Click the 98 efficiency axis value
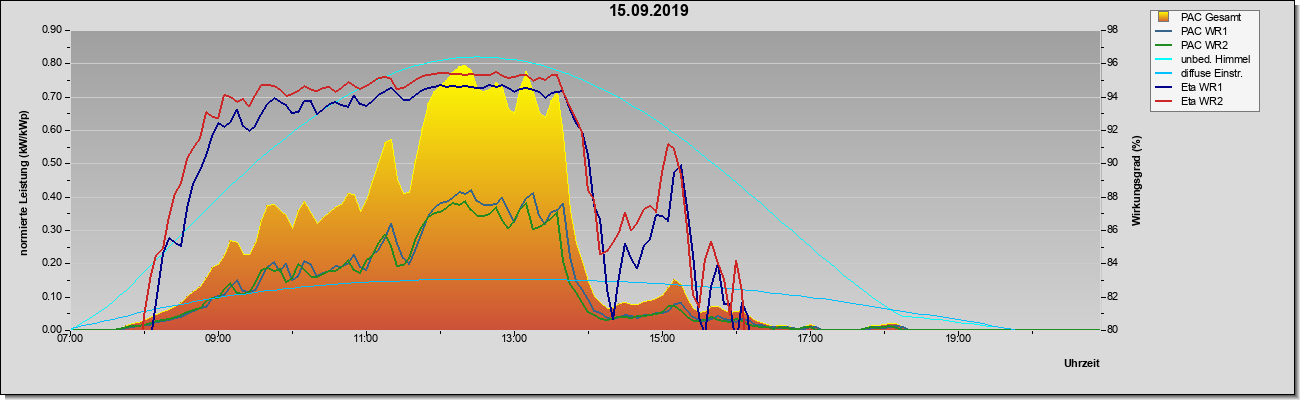Viewport: 1300px width, 400px height. pos(1112,30)
